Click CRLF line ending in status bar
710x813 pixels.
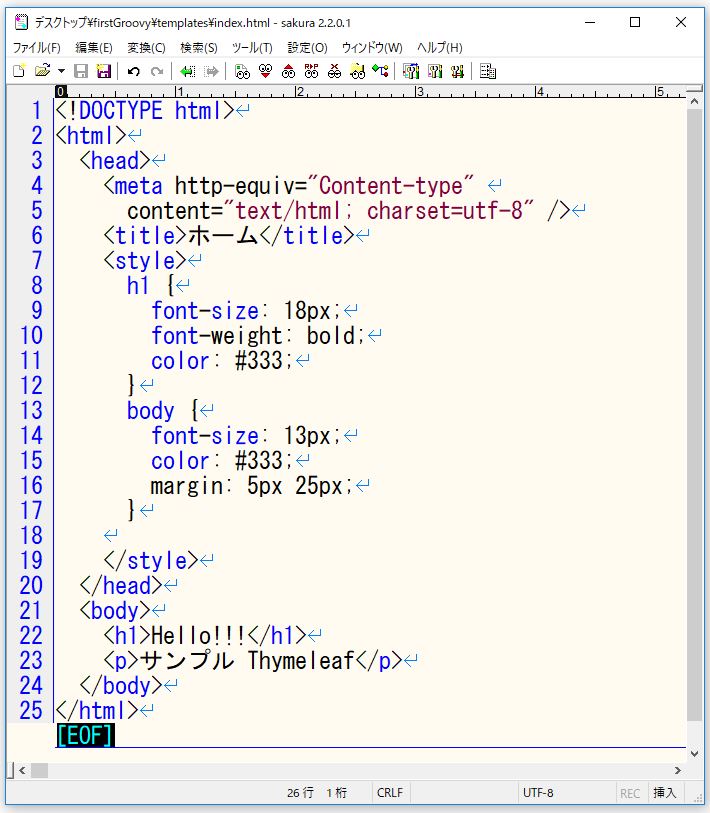[389, 793]
